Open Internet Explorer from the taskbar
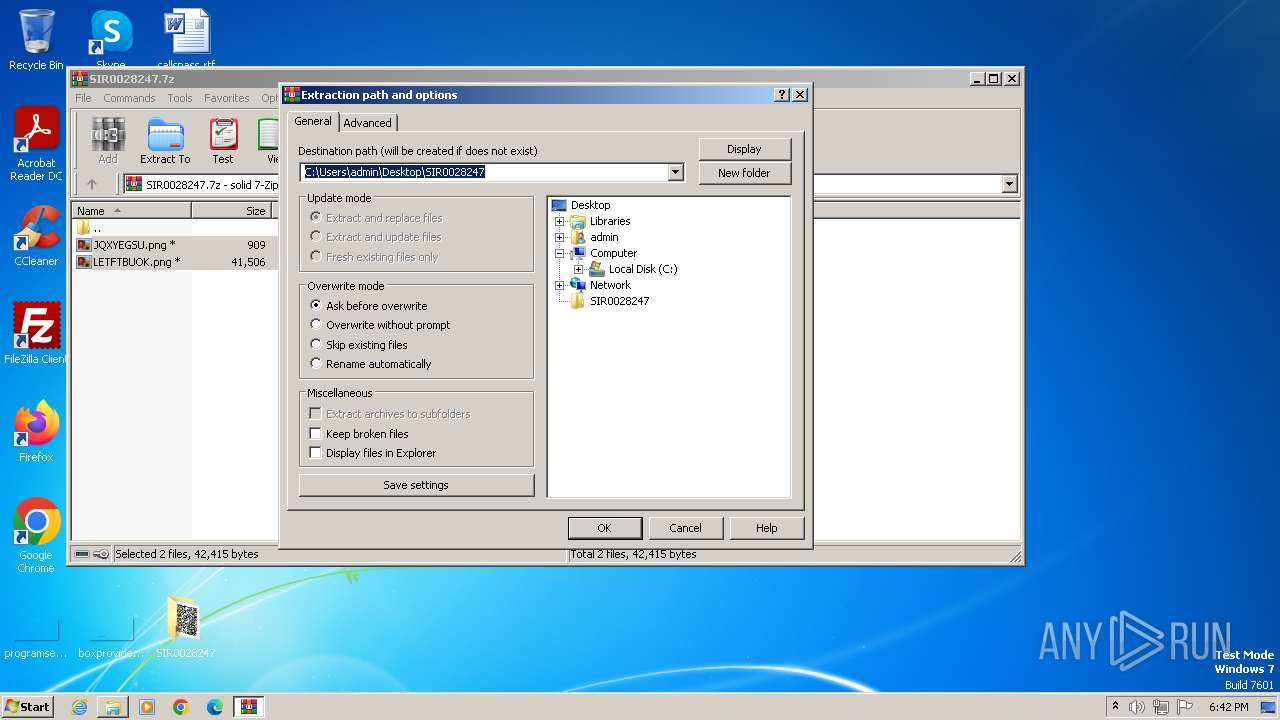This screenshot has width=1280, height=720. point(79,707)
